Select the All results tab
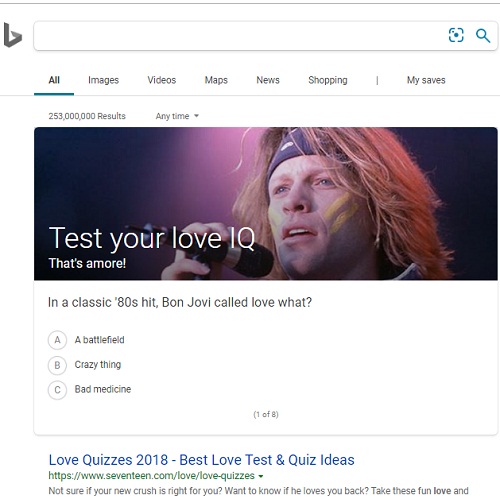 pyautogui.click(x=54, y=80)
